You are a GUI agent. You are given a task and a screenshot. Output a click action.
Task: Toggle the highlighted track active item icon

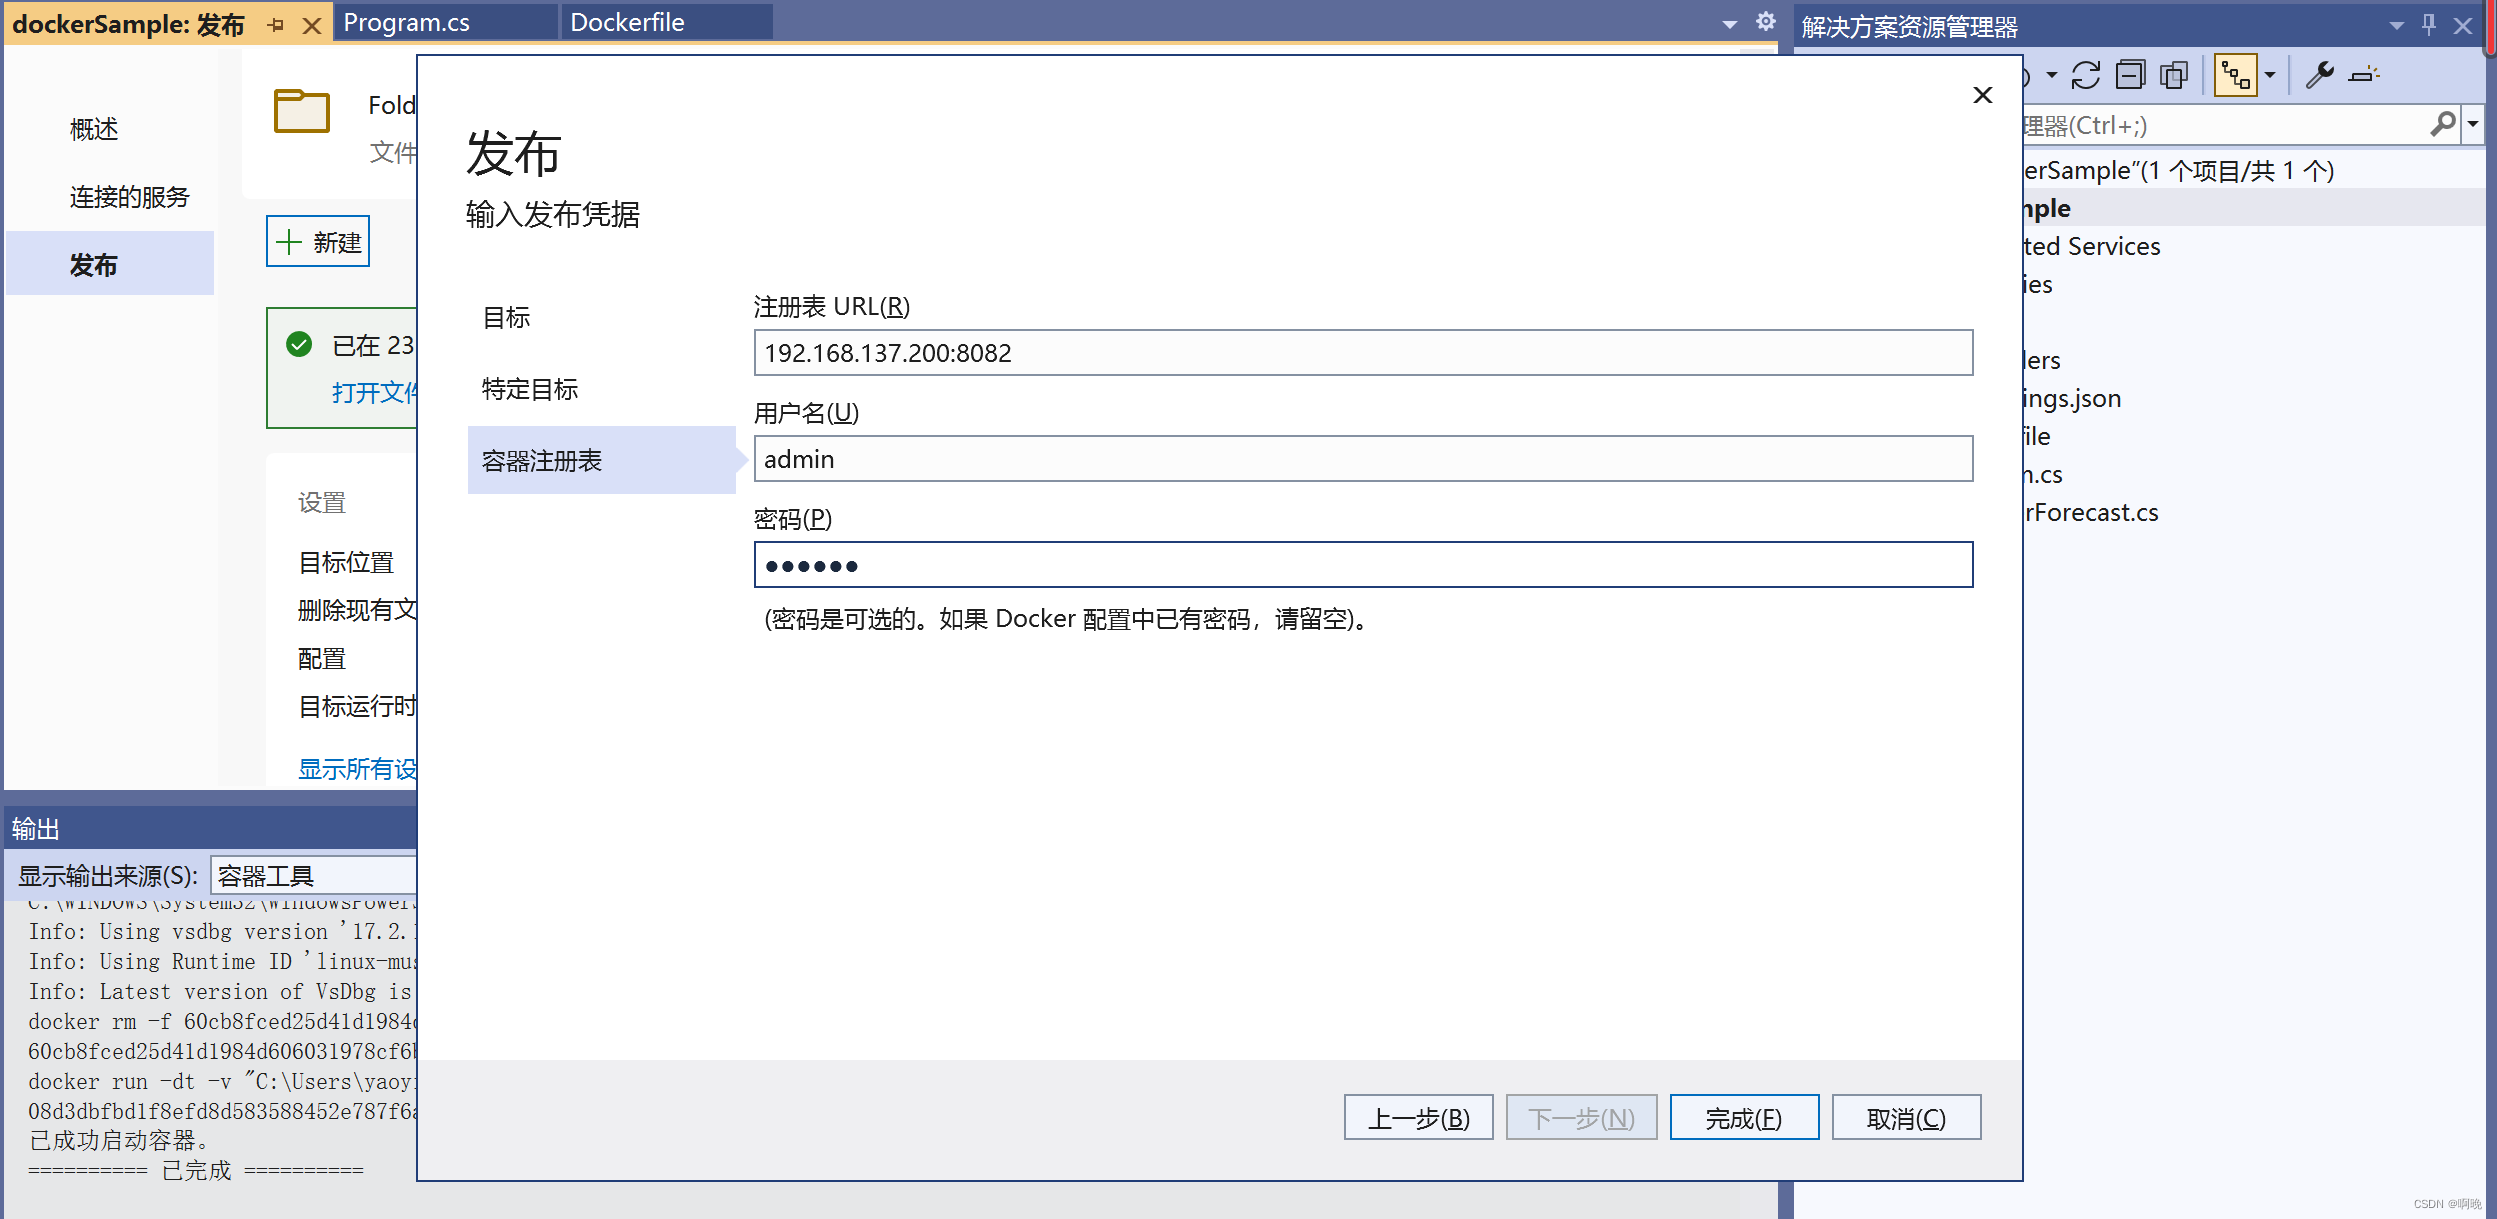pos(2236,75)
